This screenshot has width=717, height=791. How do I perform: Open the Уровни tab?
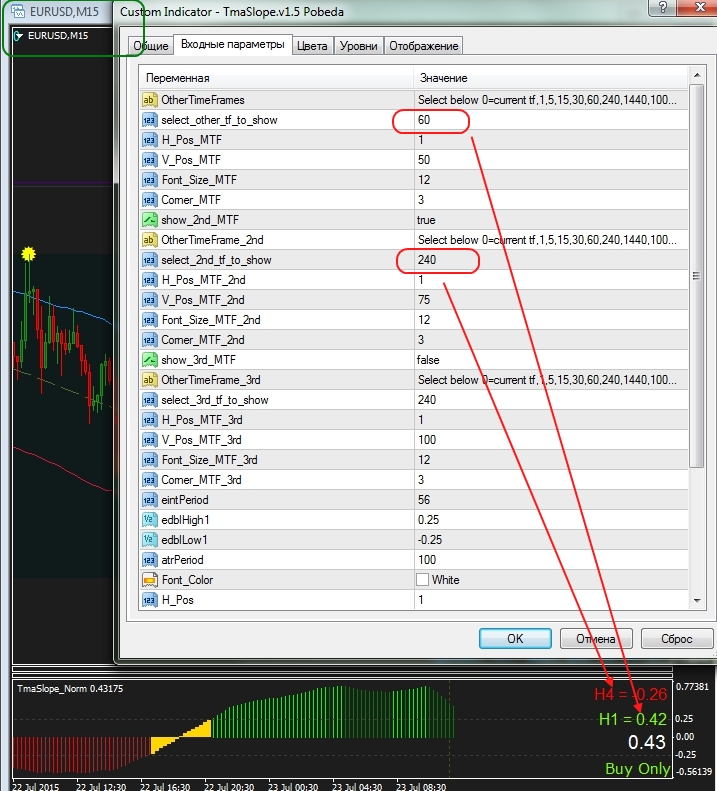click(358, 46)
